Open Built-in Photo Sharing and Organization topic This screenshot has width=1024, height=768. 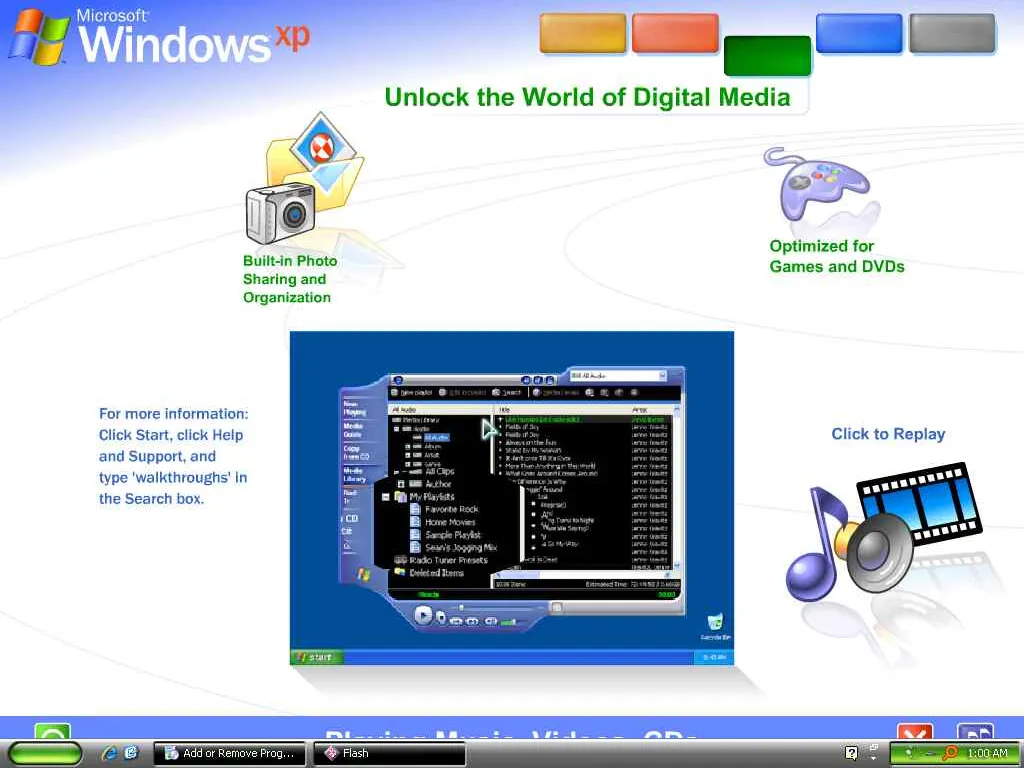[290, 279]
